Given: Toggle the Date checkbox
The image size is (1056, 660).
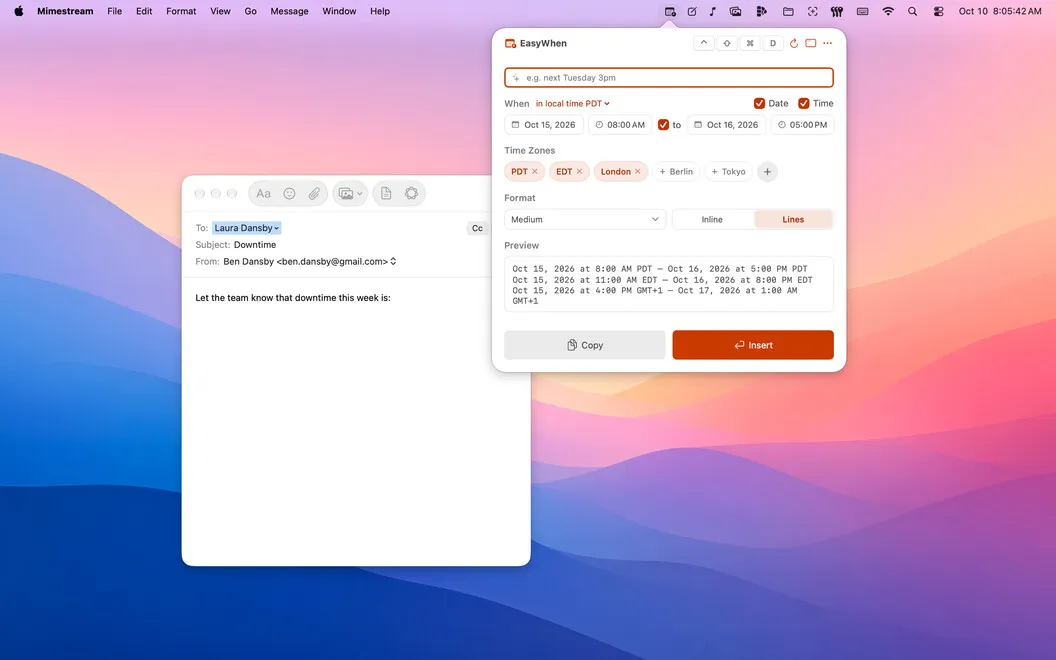Looking at the screenshot, I should pos(759,103).
